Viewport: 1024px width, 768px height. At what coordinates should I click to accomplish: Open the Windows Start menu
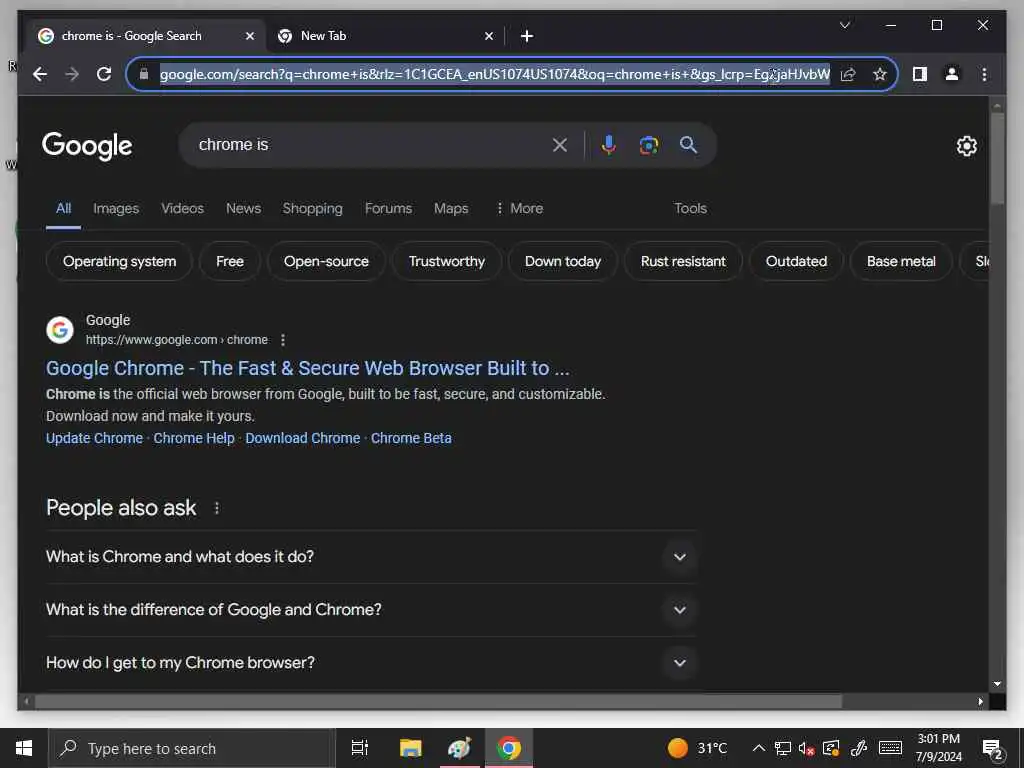coord(24,748)
